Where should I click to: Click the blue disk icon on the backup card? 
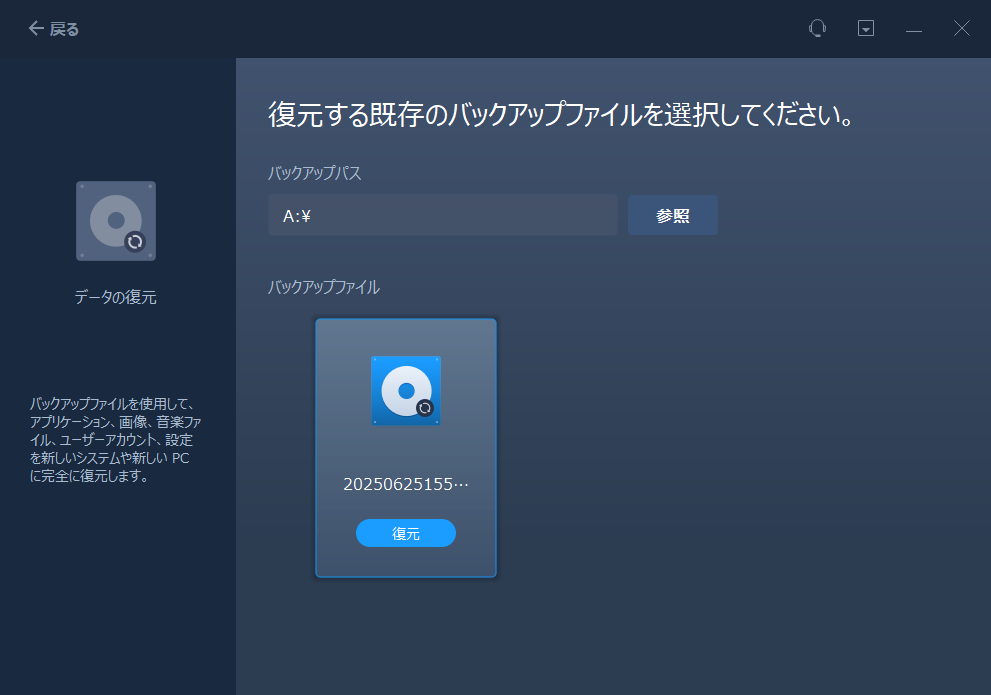(405, 391)
